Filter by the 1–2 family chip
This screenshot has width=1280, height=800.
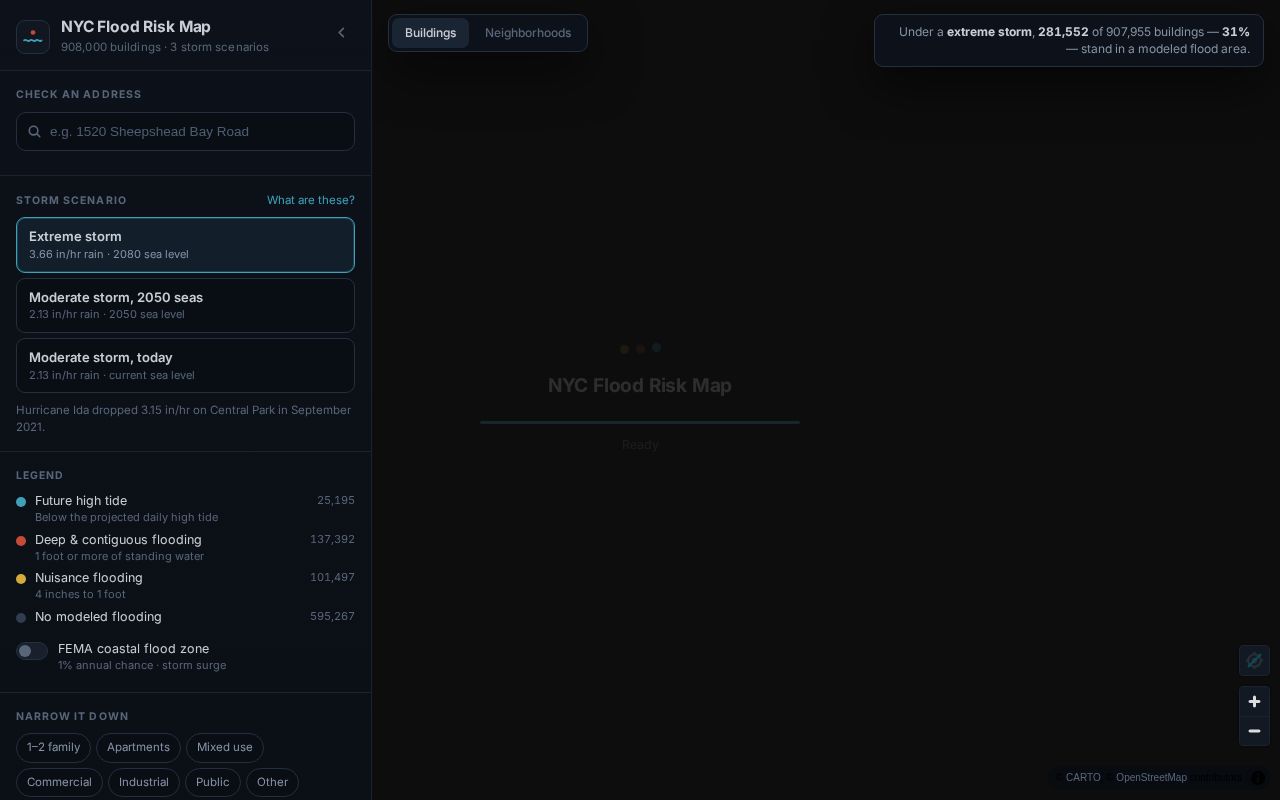pos(53,747)
